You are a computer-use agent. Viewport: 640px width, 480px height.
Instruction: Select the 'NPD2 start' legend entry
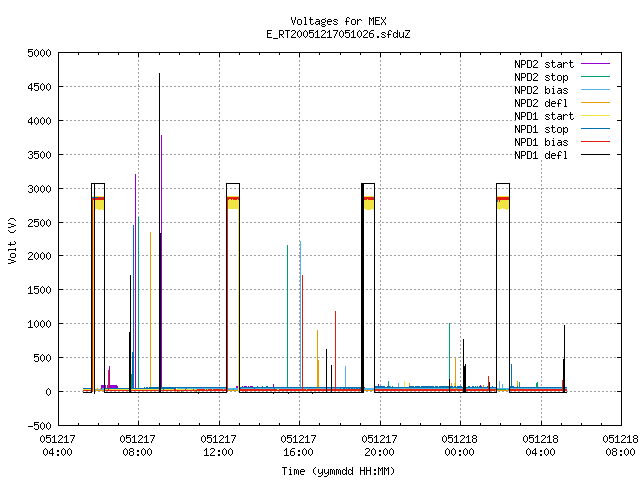[544, 64]
